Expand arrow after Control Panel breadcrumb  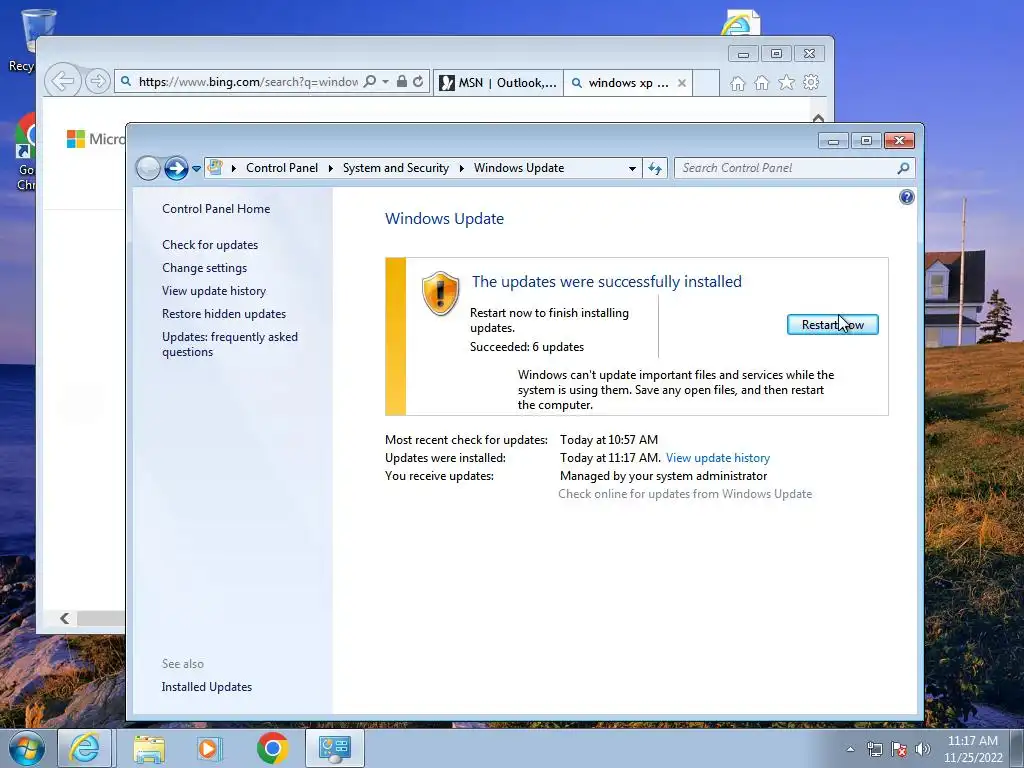coord(330,168)
